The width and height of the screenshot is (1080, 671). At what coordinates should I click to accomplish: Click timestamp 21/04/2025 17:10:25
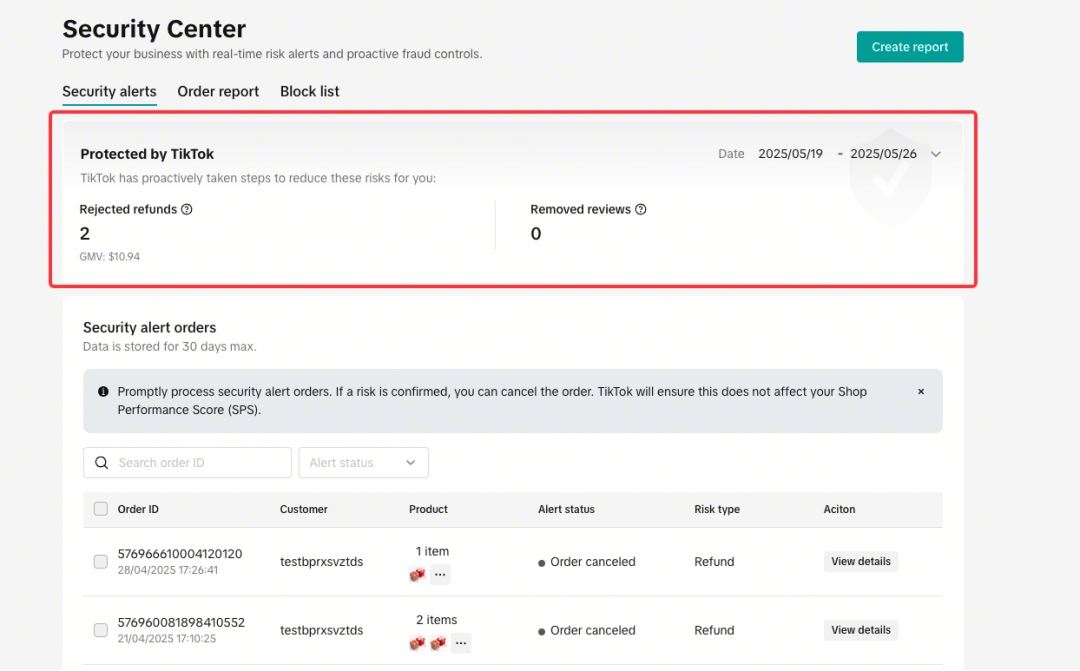tap(167, 639)
